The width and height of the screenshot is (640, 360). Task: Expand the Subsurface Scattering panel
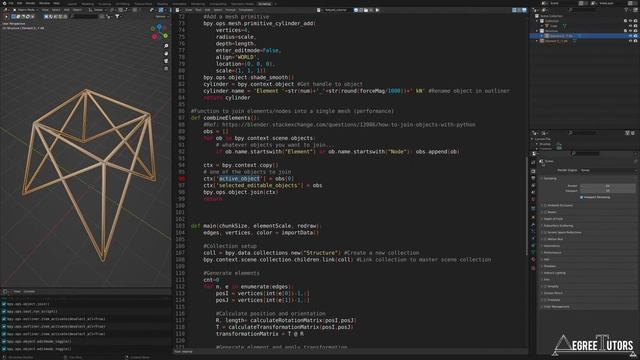[557, 226]
